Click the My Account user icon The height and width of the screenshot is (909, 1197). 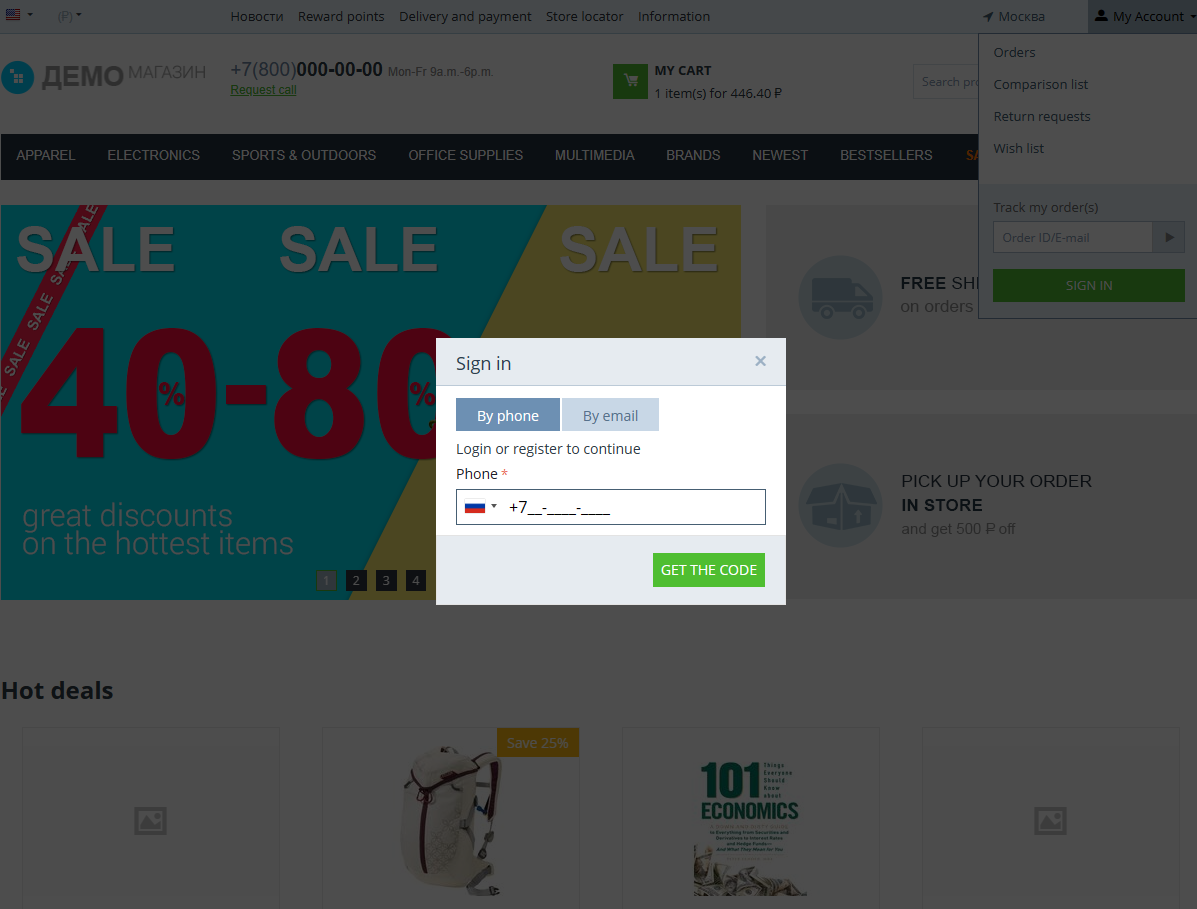(1101, 16)
